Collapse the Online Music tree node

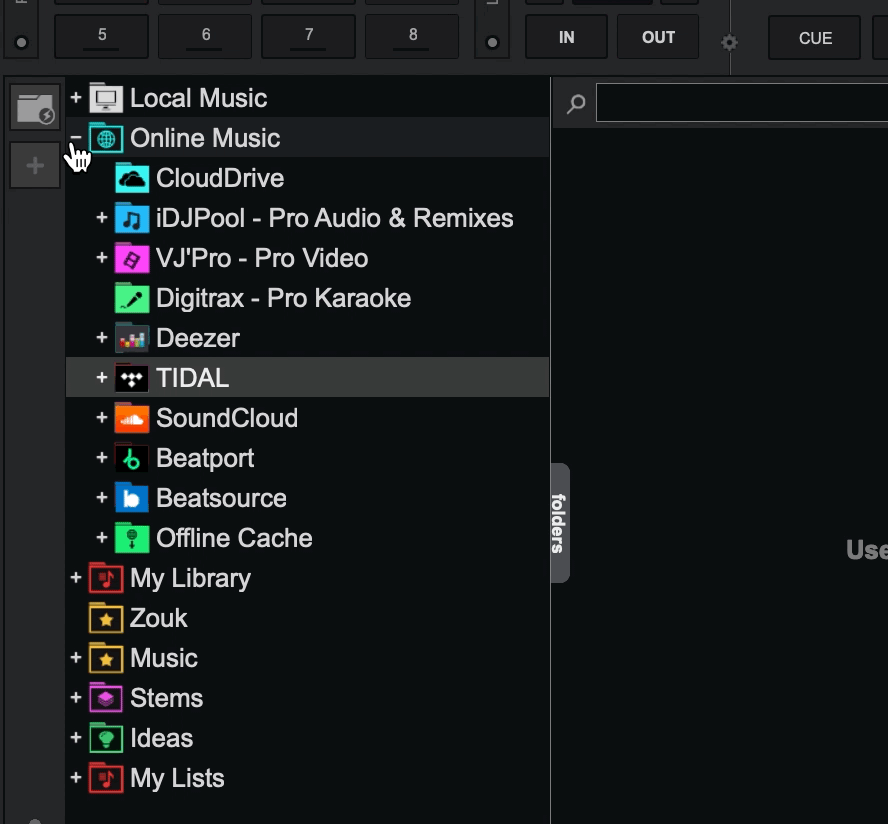[x=76, y=137]
